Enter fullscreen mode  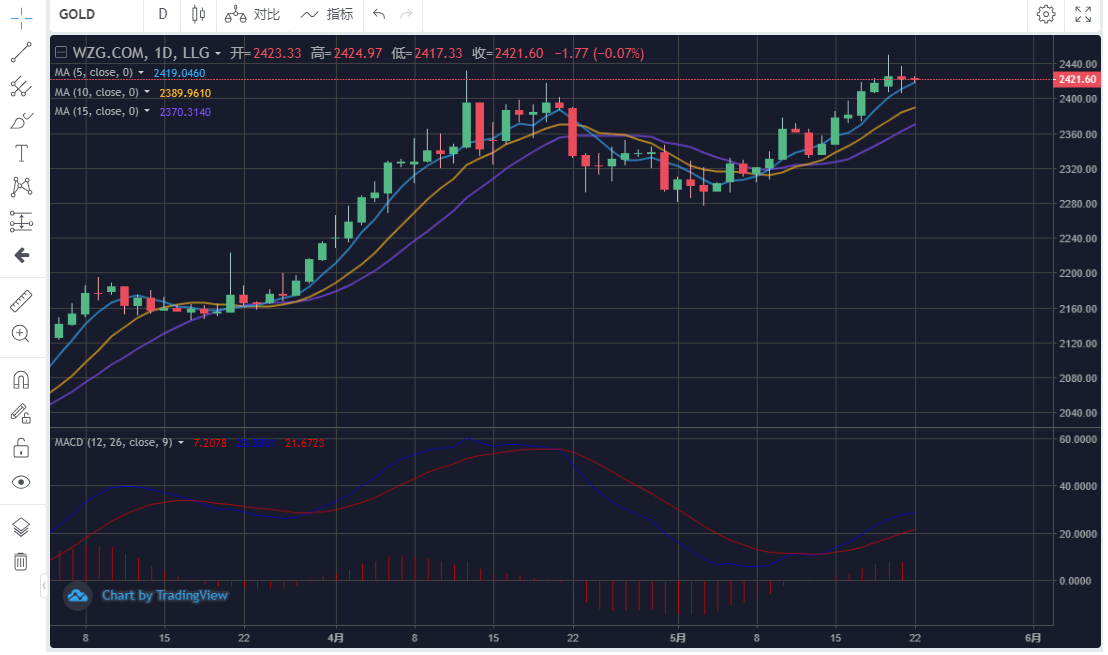pyautogui.click(x=1083, y=14)
